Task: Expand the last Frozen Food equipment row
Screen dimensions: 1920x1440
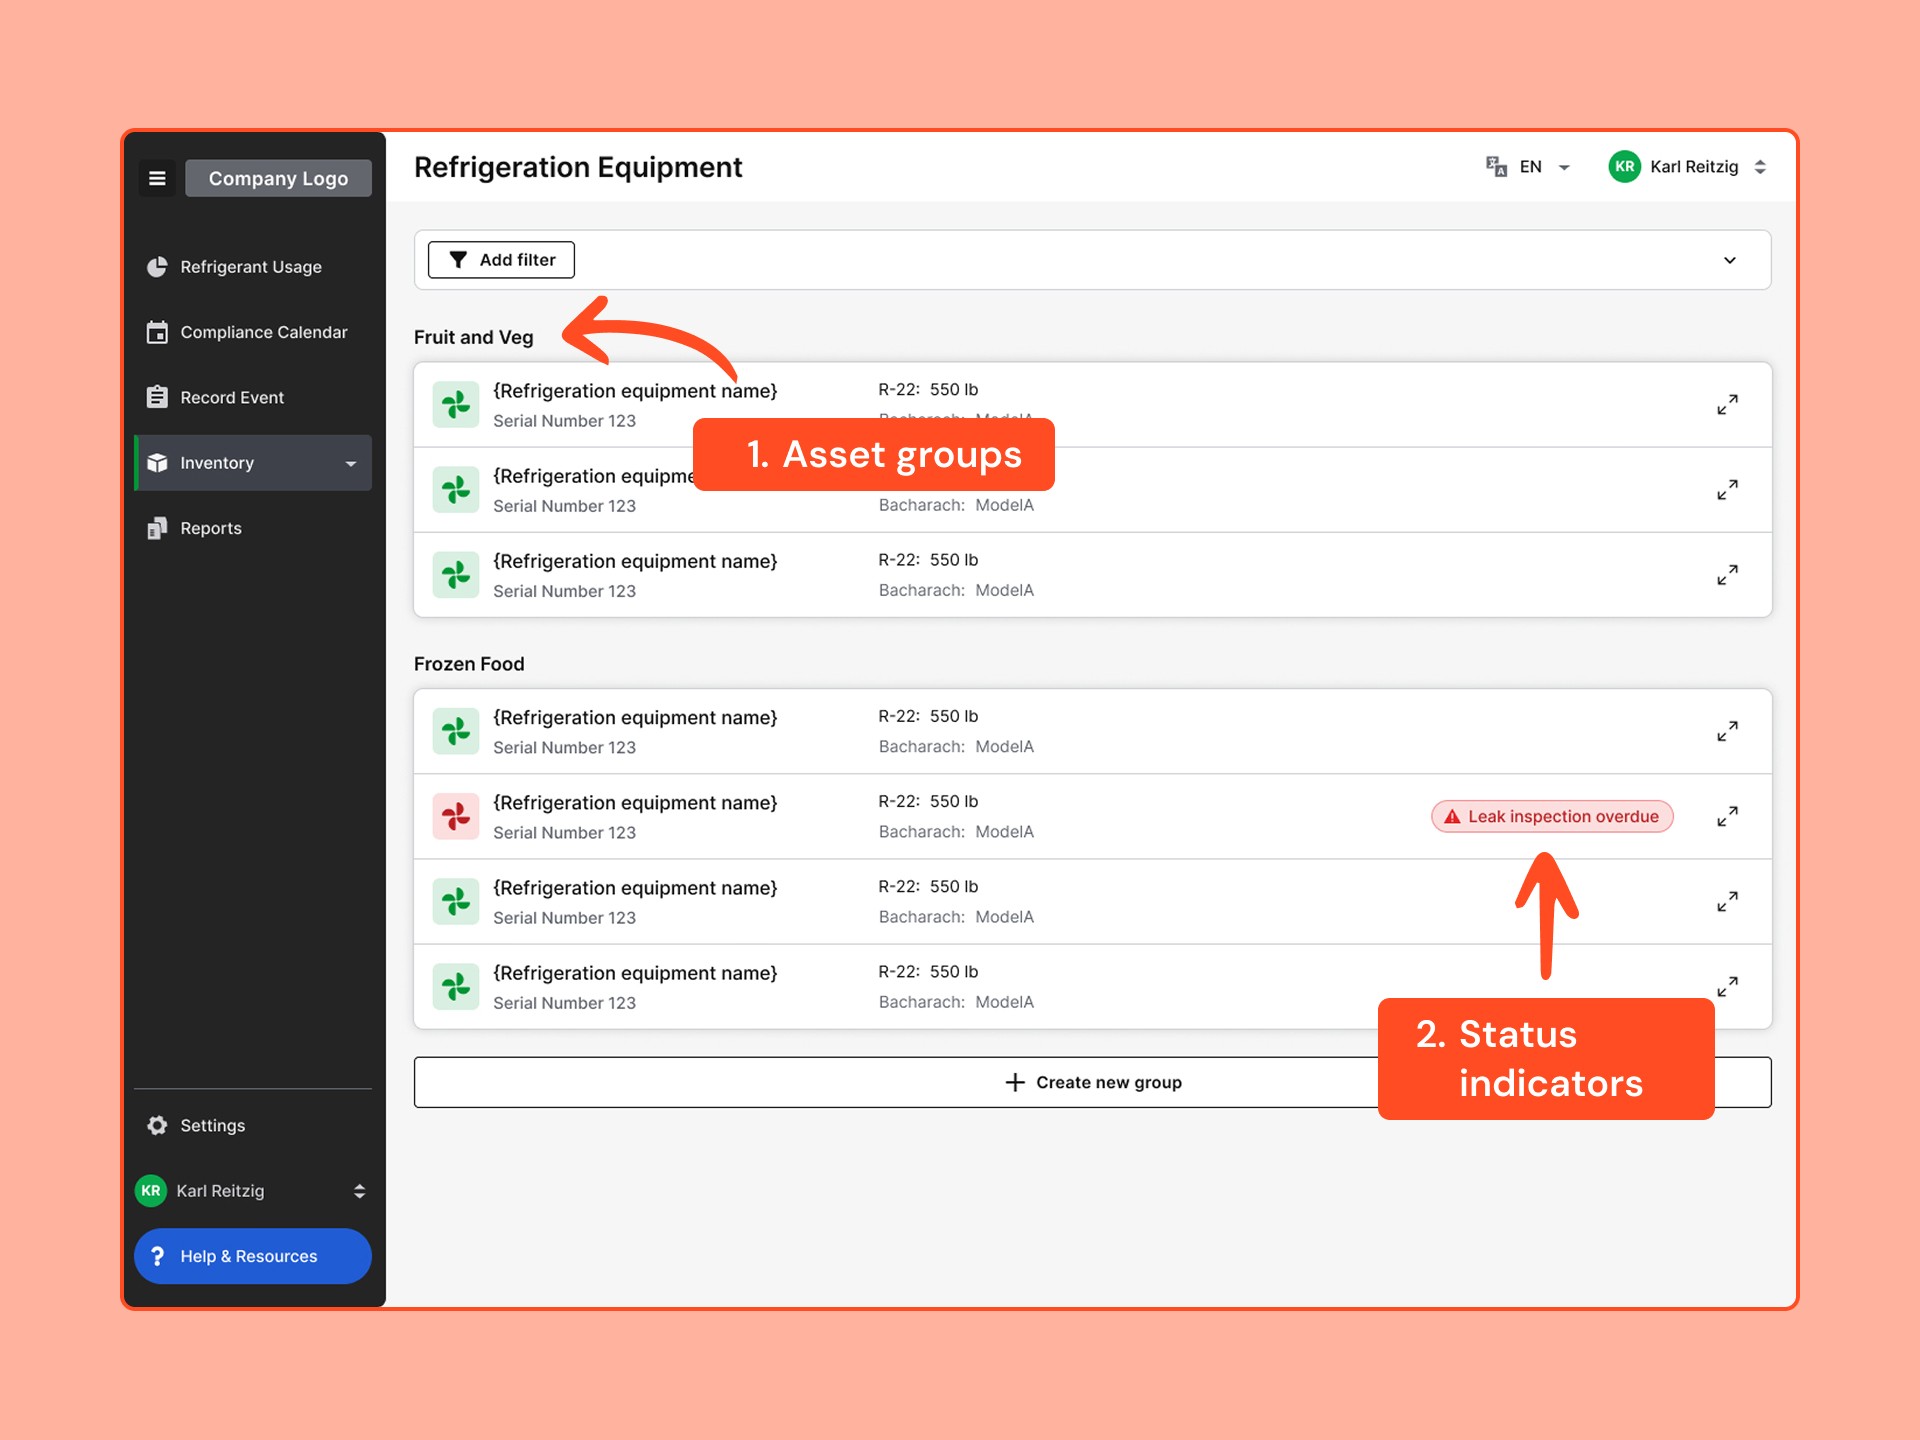Action: 1727,987
